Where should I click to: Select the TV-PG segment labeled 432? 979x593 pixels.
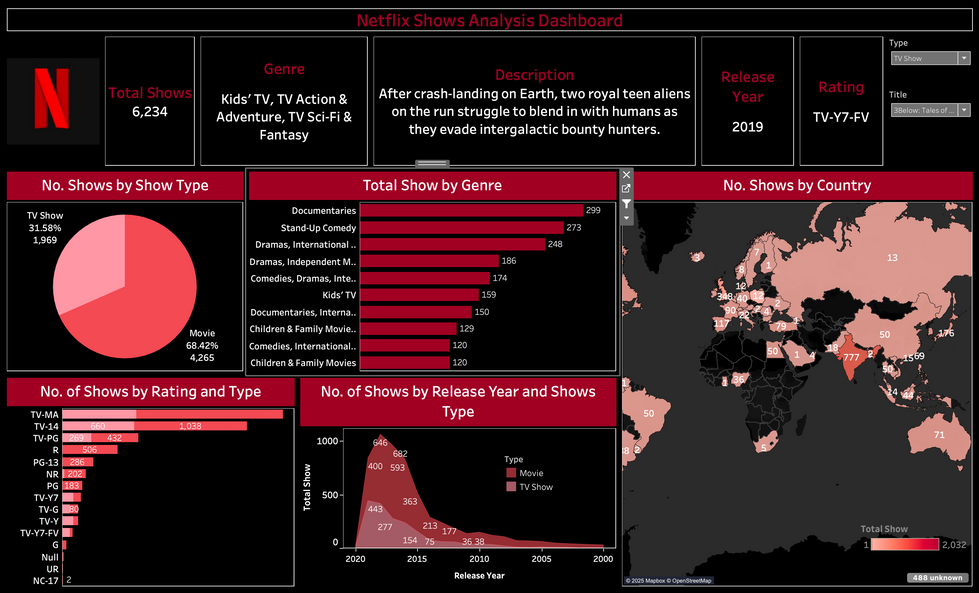click(x=115, y=438)
